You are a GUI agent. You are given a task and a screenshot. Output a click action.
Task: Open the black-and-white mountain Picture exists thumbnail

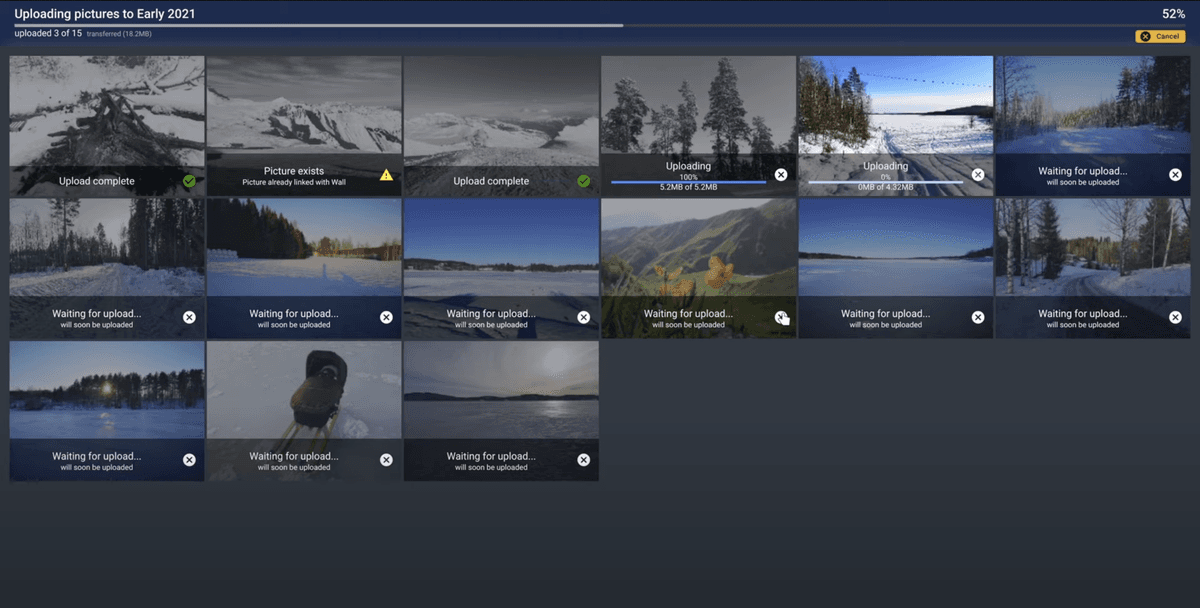[x=303, y=105]
